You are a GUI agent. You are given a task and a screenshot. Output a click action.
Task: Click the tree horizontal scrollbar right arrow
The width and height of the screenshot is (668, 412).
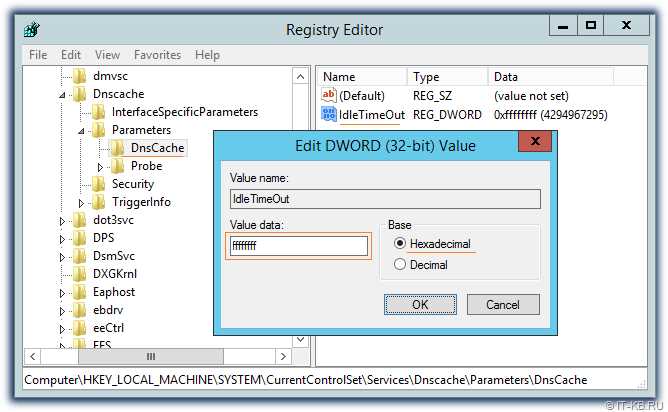283,357
